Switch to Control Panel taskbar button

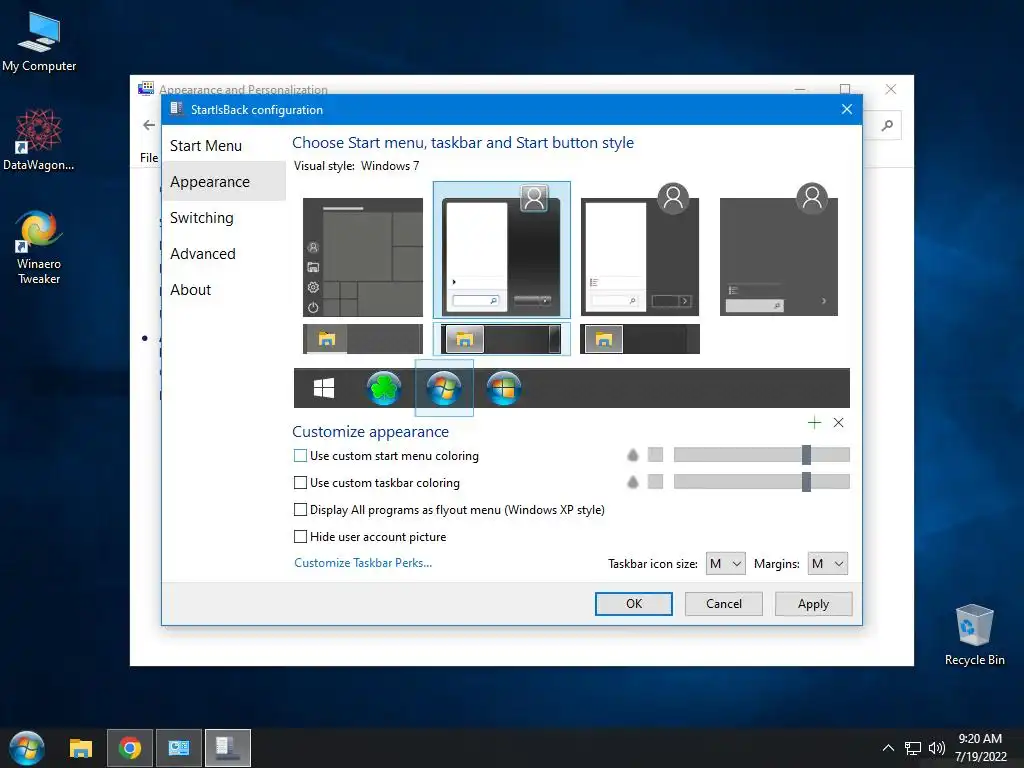point(178,748)
